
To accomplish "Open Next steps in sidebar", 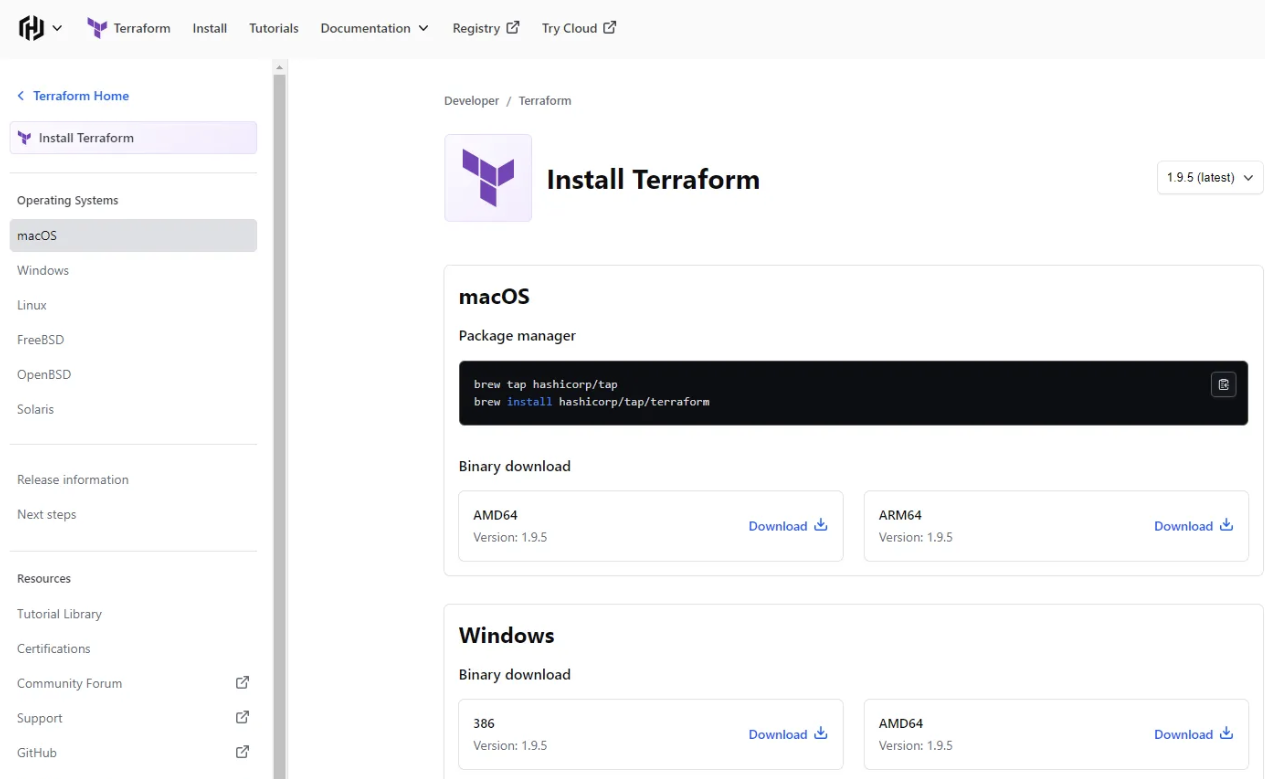I will tap(47, 514).
